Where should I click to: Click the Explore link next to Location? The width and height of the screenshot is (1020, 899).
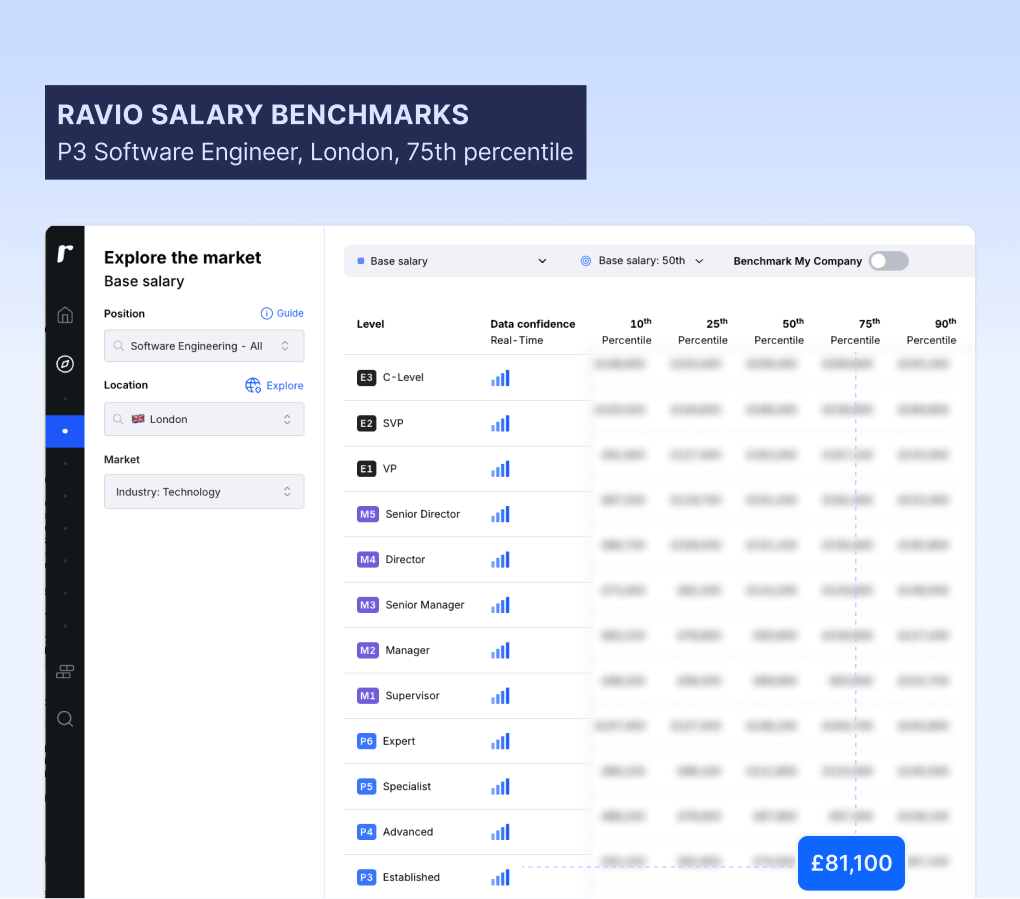pyautogui.click(x=283, y=385)
